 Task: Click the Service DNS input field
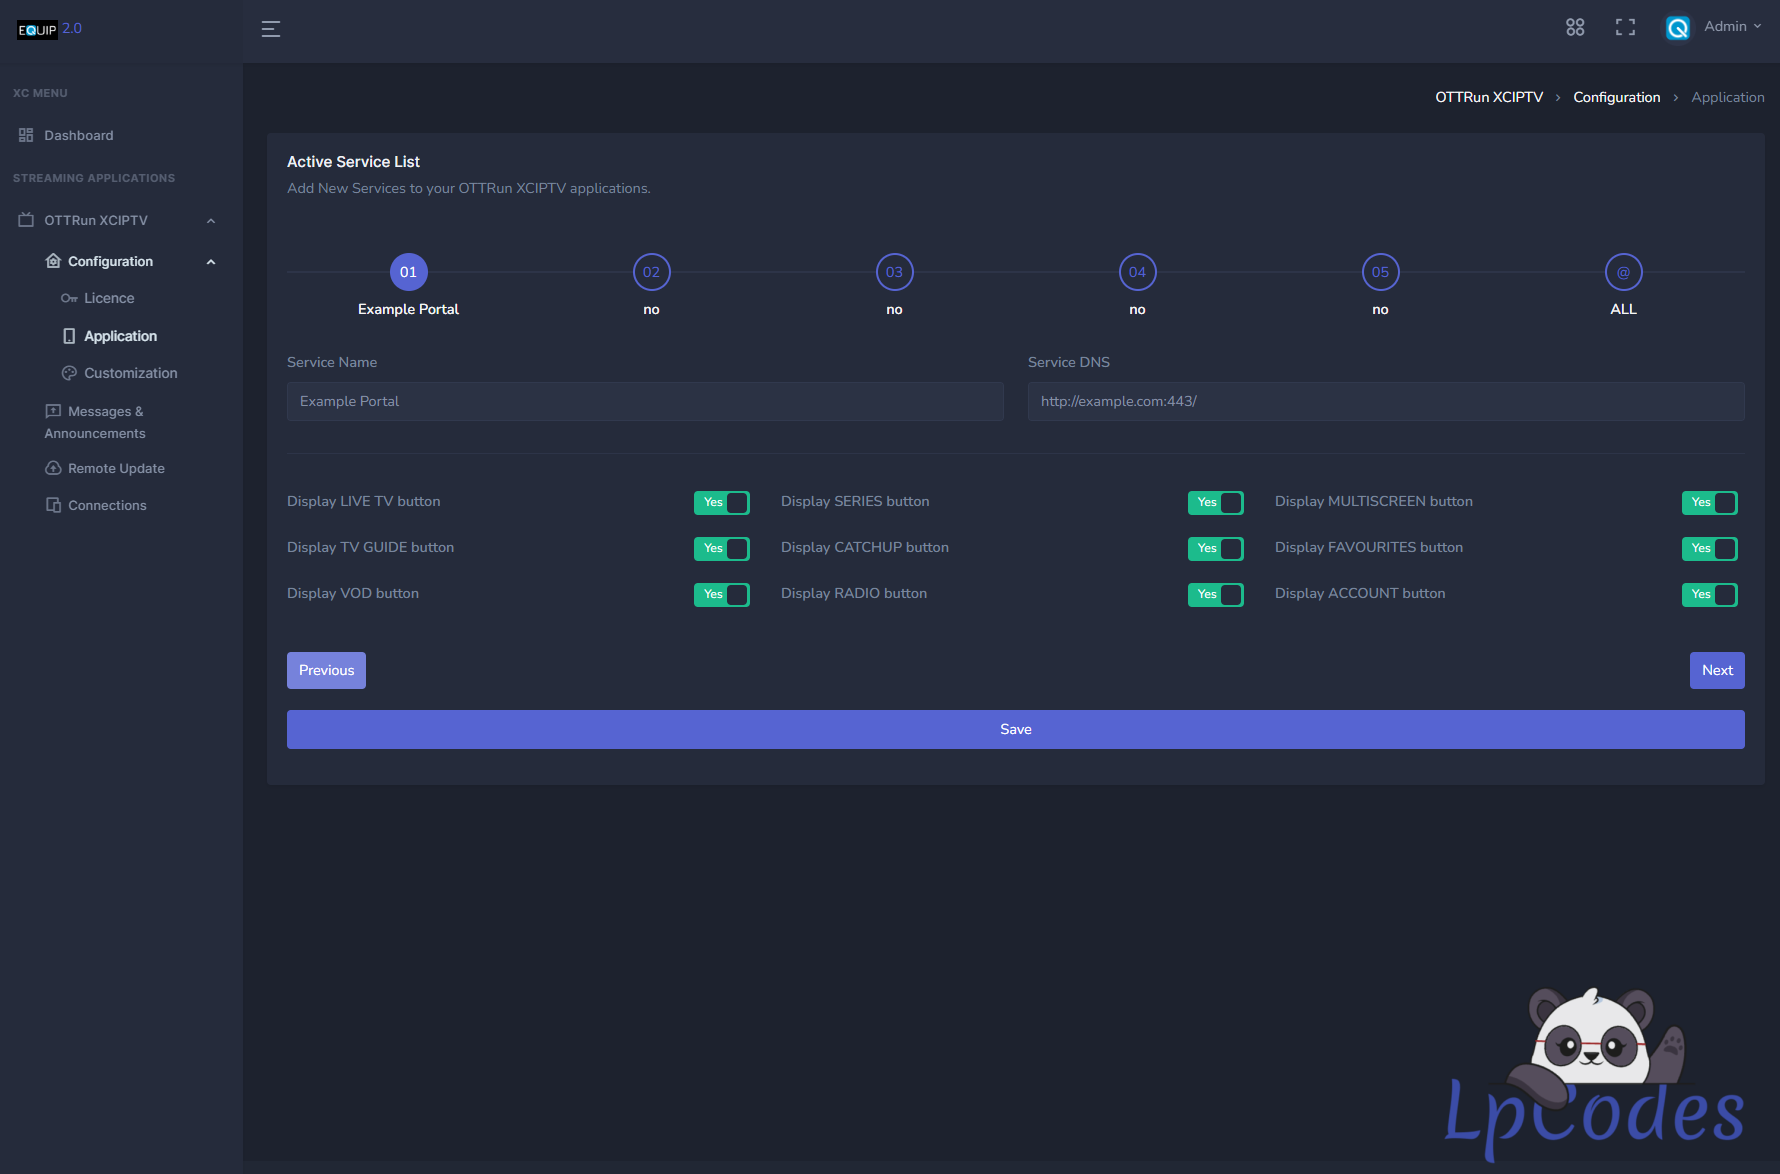click(1385, 401)
